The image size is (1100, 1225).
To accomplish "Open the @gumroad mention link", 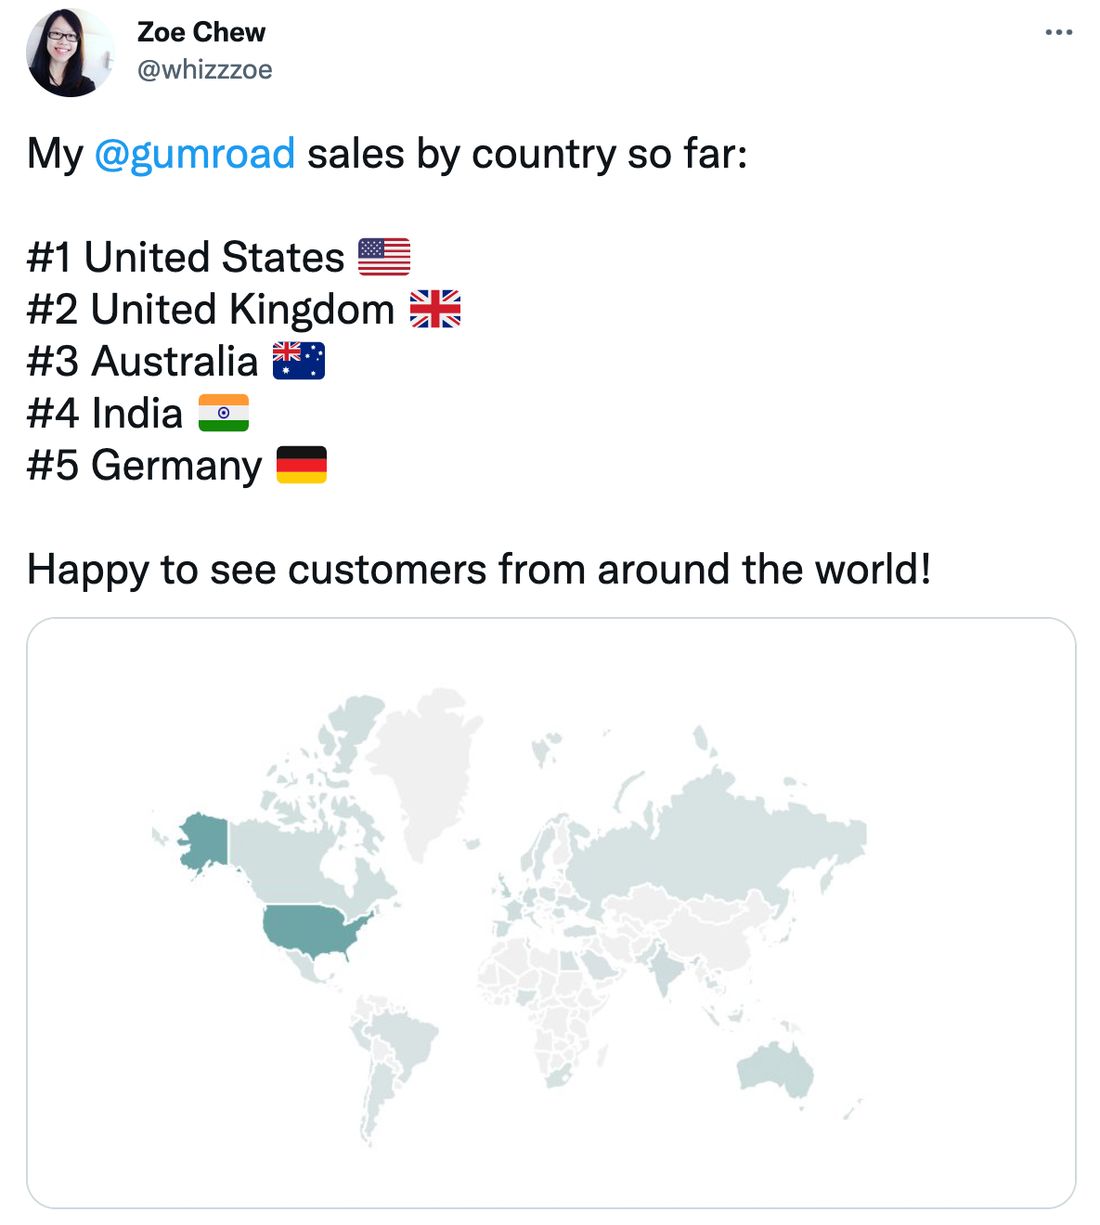I will click(x=195, y=154).
